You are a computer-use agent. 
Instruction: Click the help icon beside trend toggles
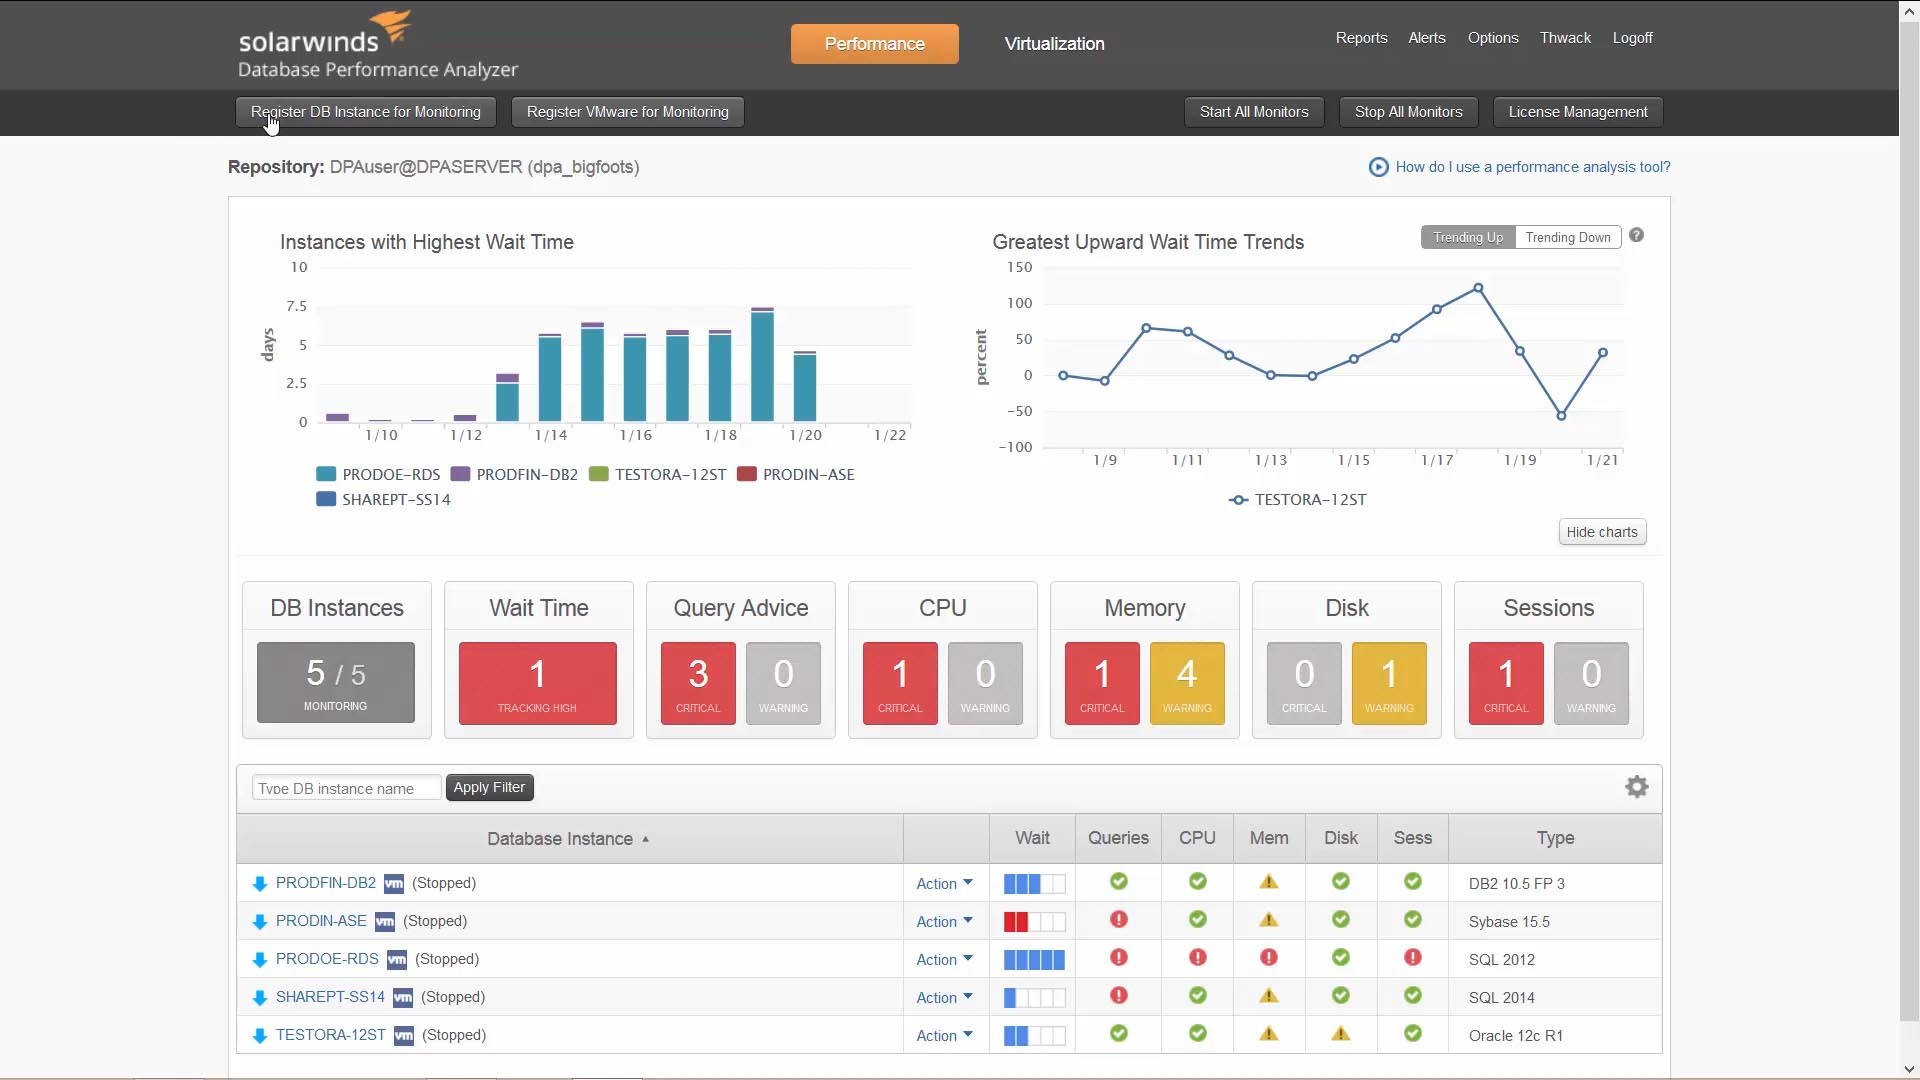[x=1637, y=234]
